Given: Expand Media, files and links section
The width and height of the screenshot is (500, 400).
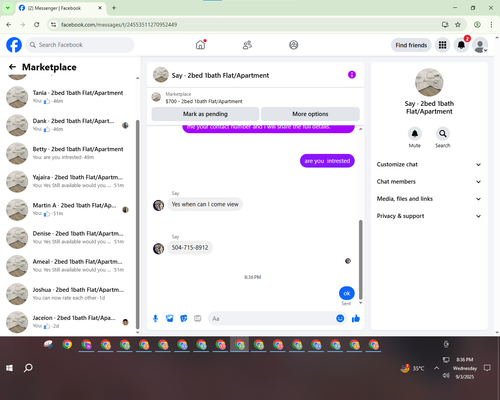Looking at the screenshot, I should 429,199.
